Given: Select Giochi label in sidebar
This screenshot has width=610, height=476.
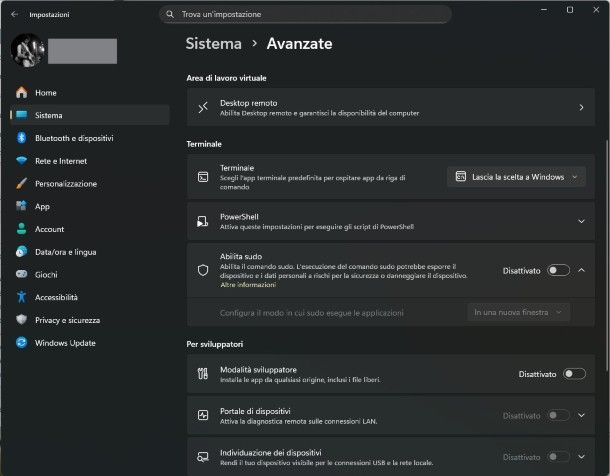Looking at the screenshot, I should [x=46, y=275].
